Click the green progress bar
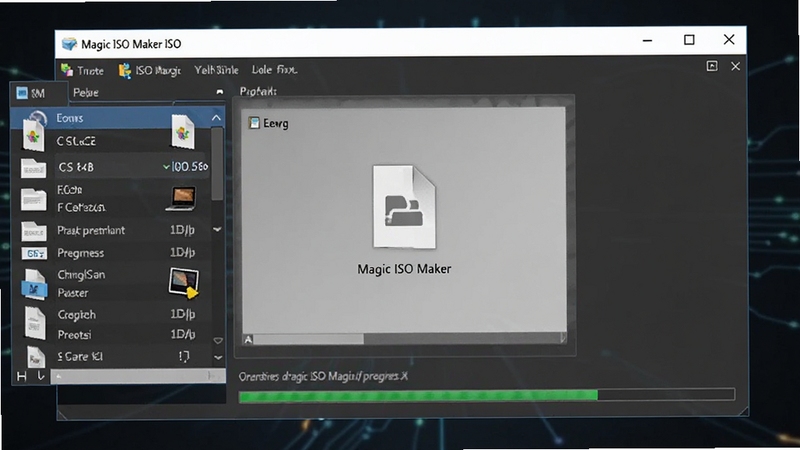This screenshot has width=800, height=450. 418,395
